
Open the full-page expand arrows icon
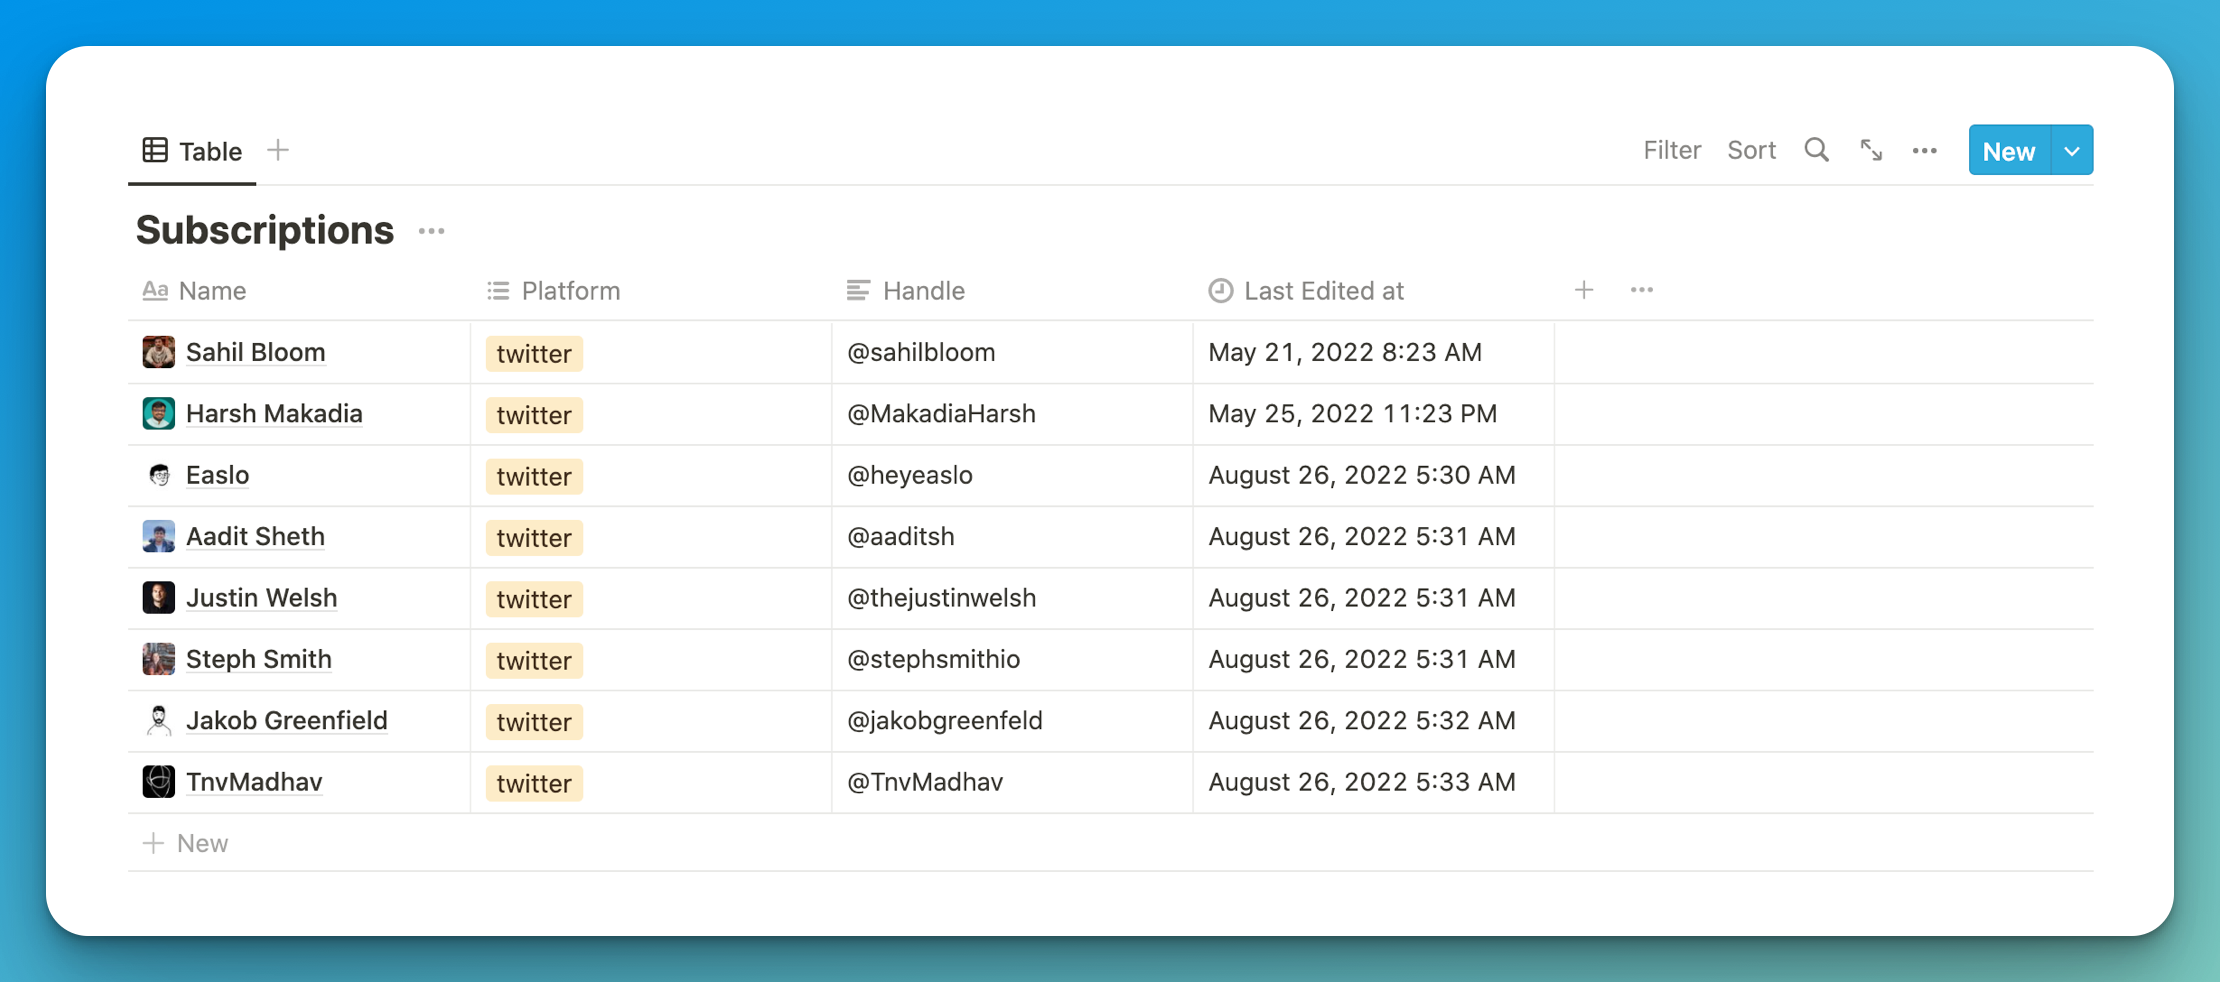click(1871, 150)
